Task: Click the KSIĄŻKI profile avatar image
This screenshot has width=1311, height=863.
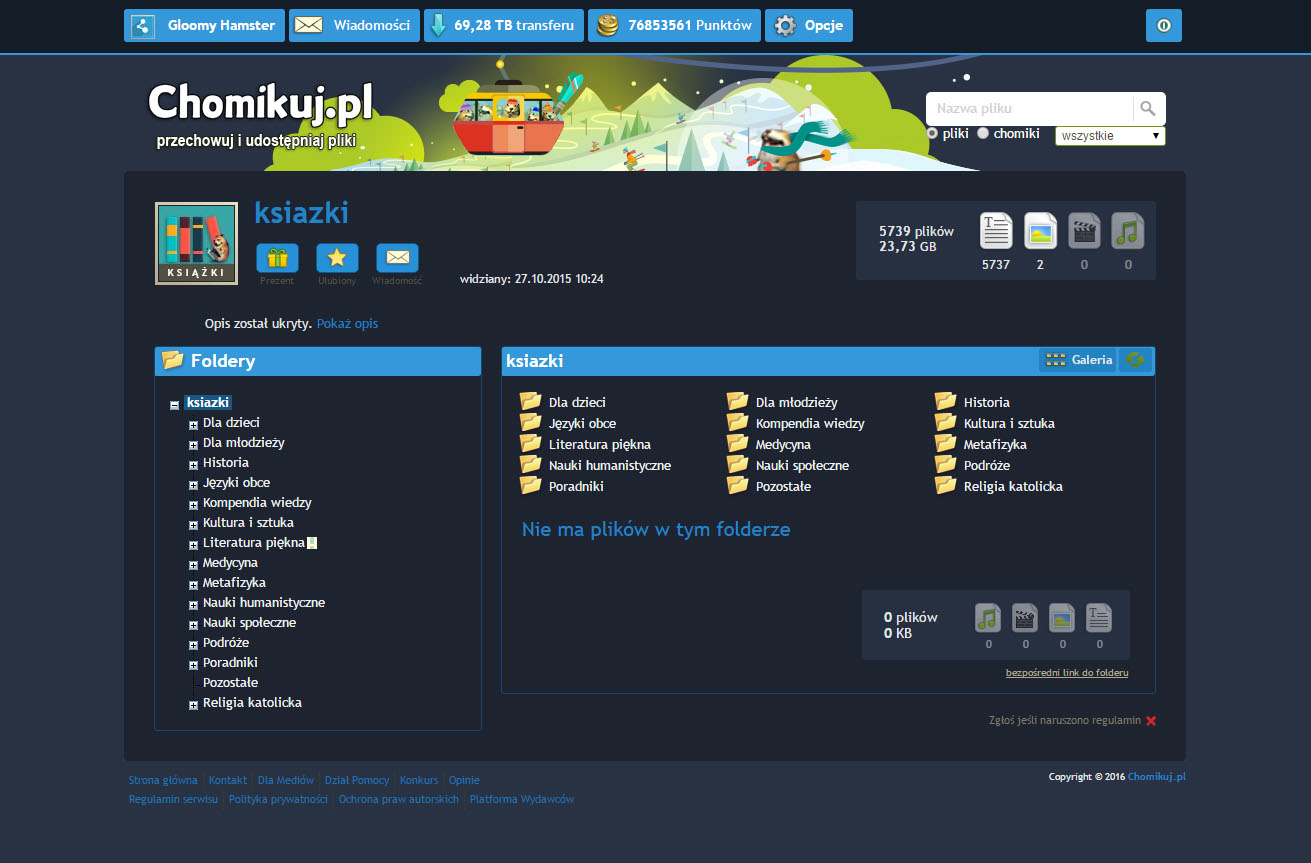Action: 196,243
